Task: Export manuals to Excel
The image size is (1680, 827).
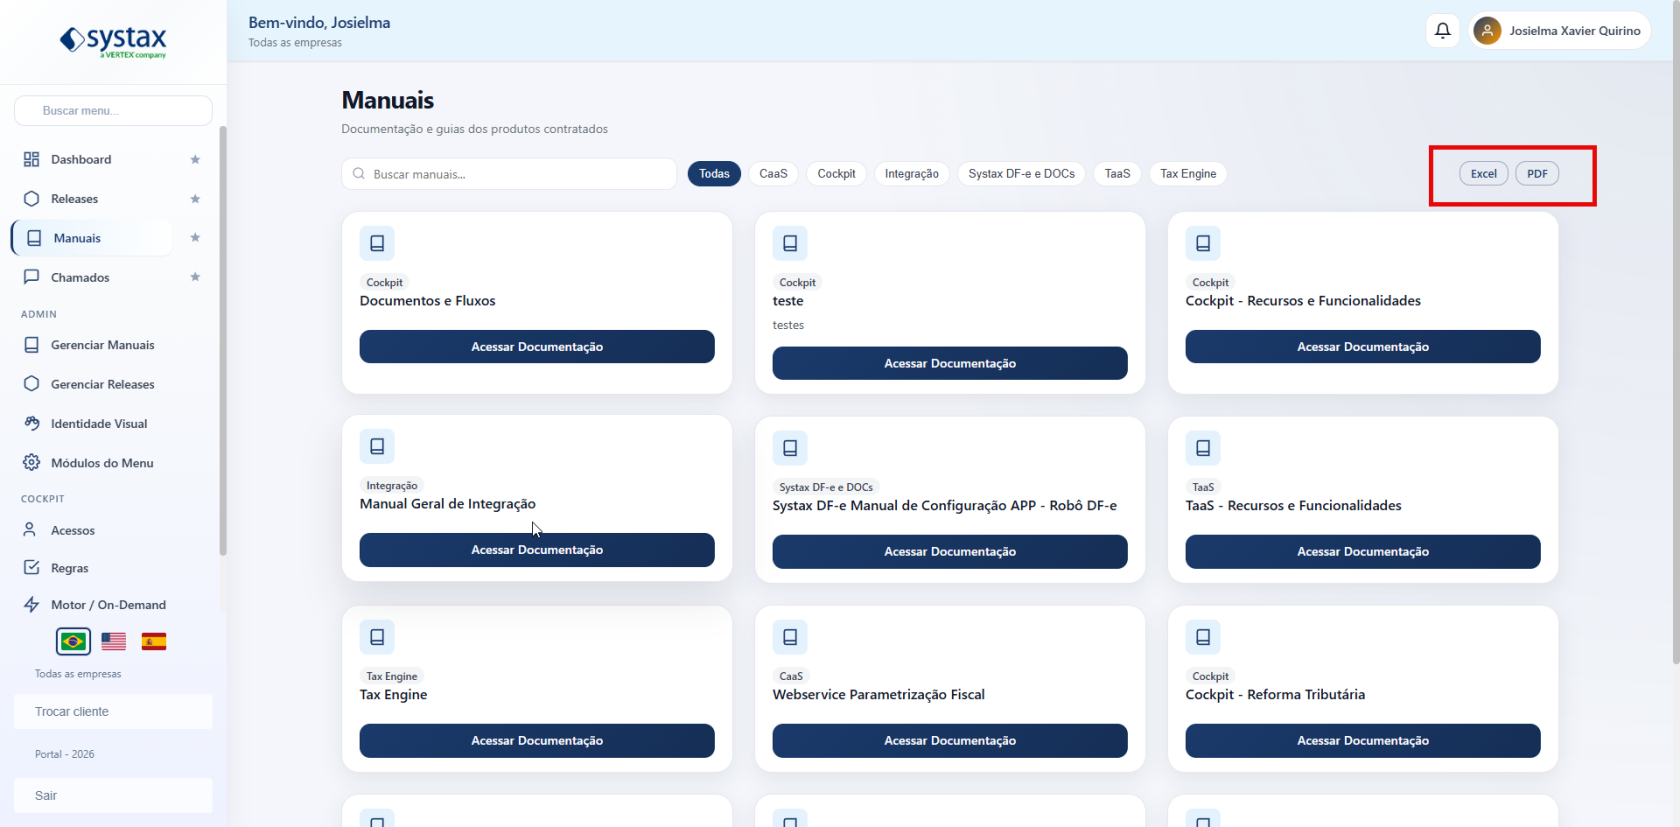Action: coord(1484,174)
